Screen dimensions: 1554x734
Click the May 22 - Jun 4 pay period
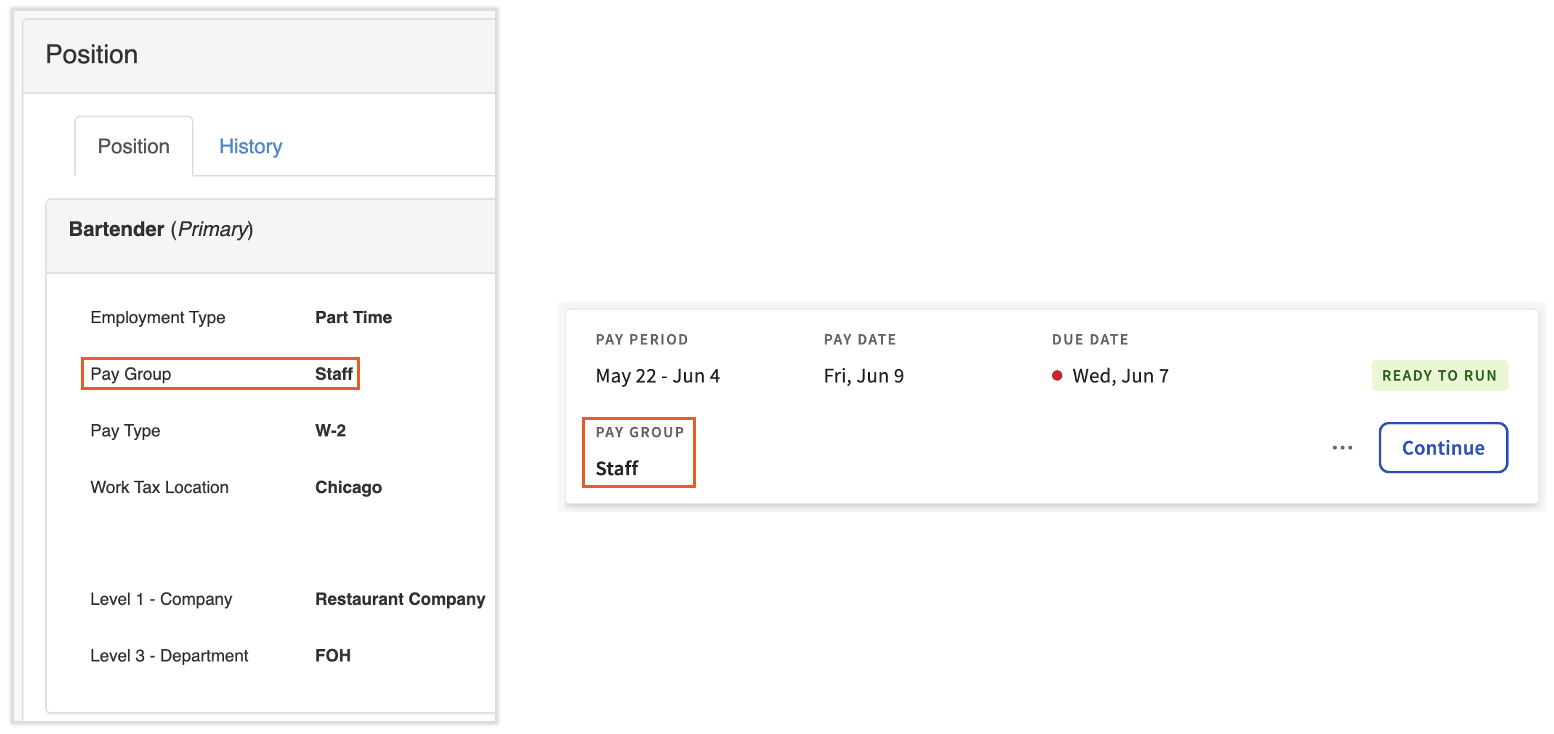pos(657,376)
